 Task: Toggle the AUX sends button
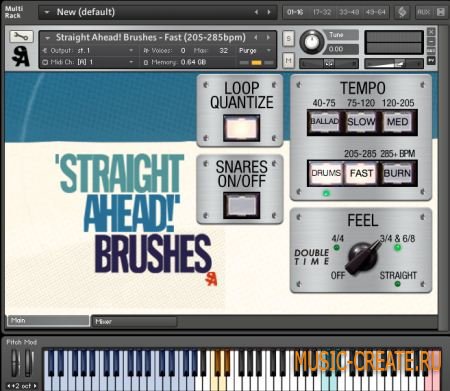point(424,12)
